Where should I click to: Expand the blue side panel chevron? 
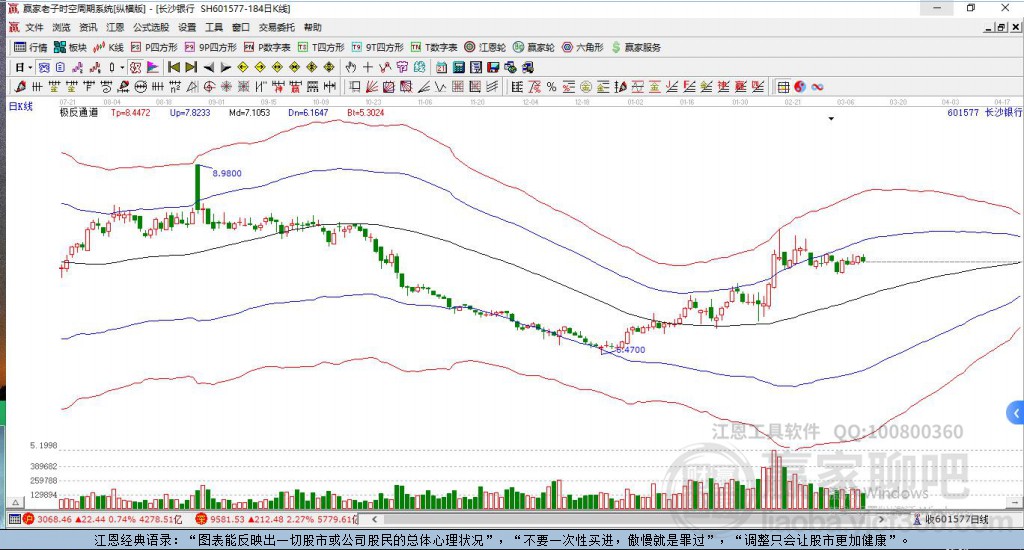(x=1016, y=413)
